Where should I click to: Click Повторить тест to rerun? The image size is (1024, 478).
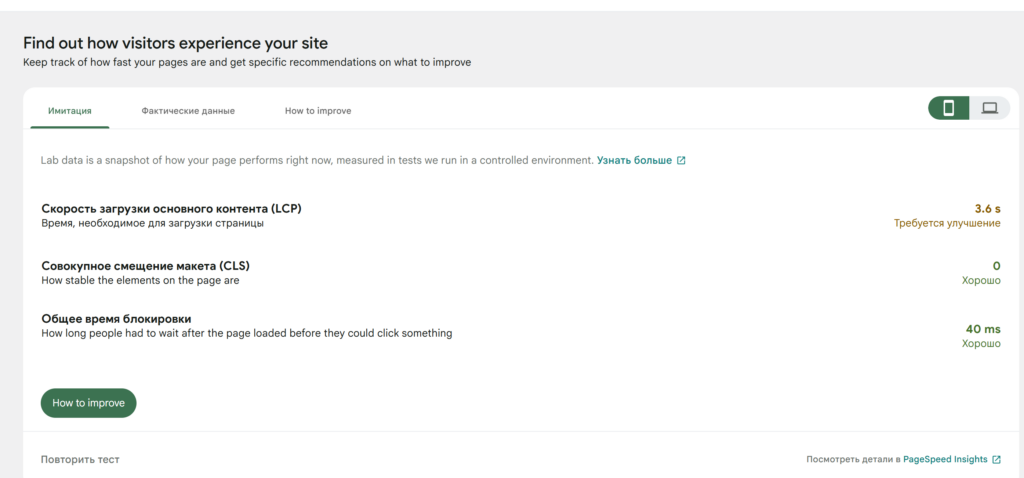pos(80,460)
